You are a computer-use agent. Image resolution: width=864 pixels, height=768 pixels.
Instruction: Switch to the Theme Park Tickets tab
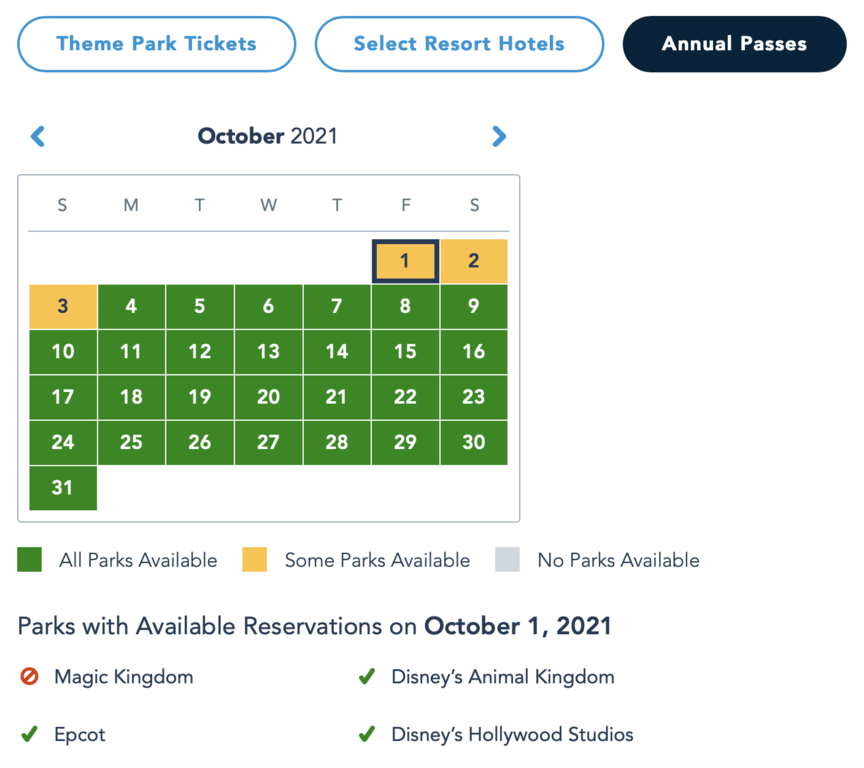(x=157, y=44)
